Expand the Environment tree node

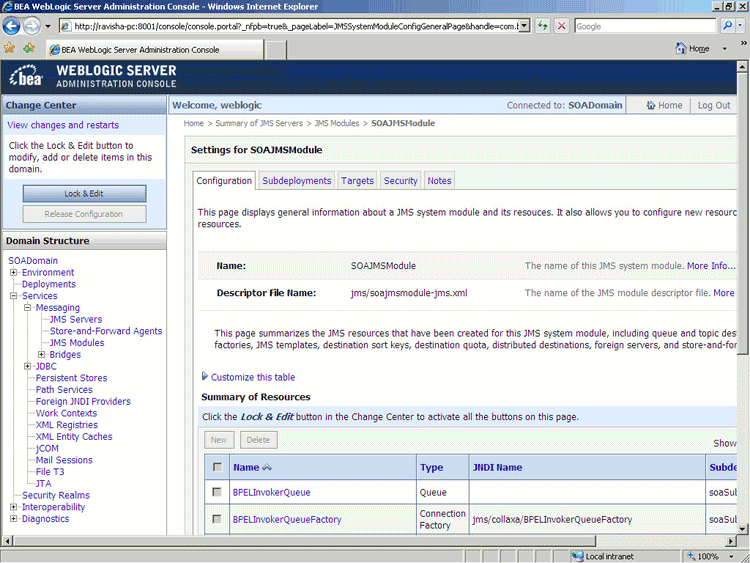[x=13, y=272]
